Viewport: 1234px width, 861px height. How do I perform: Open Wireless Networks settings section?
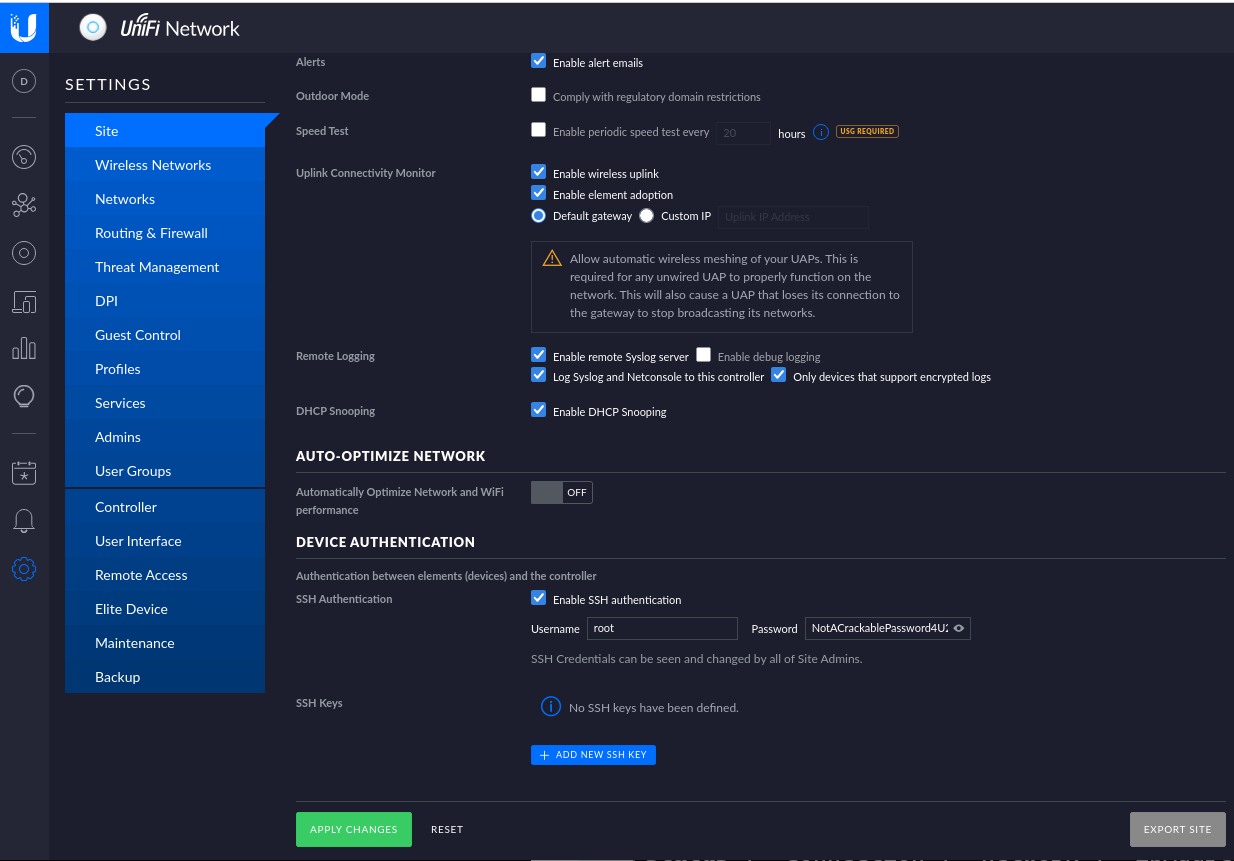point(153,165)
